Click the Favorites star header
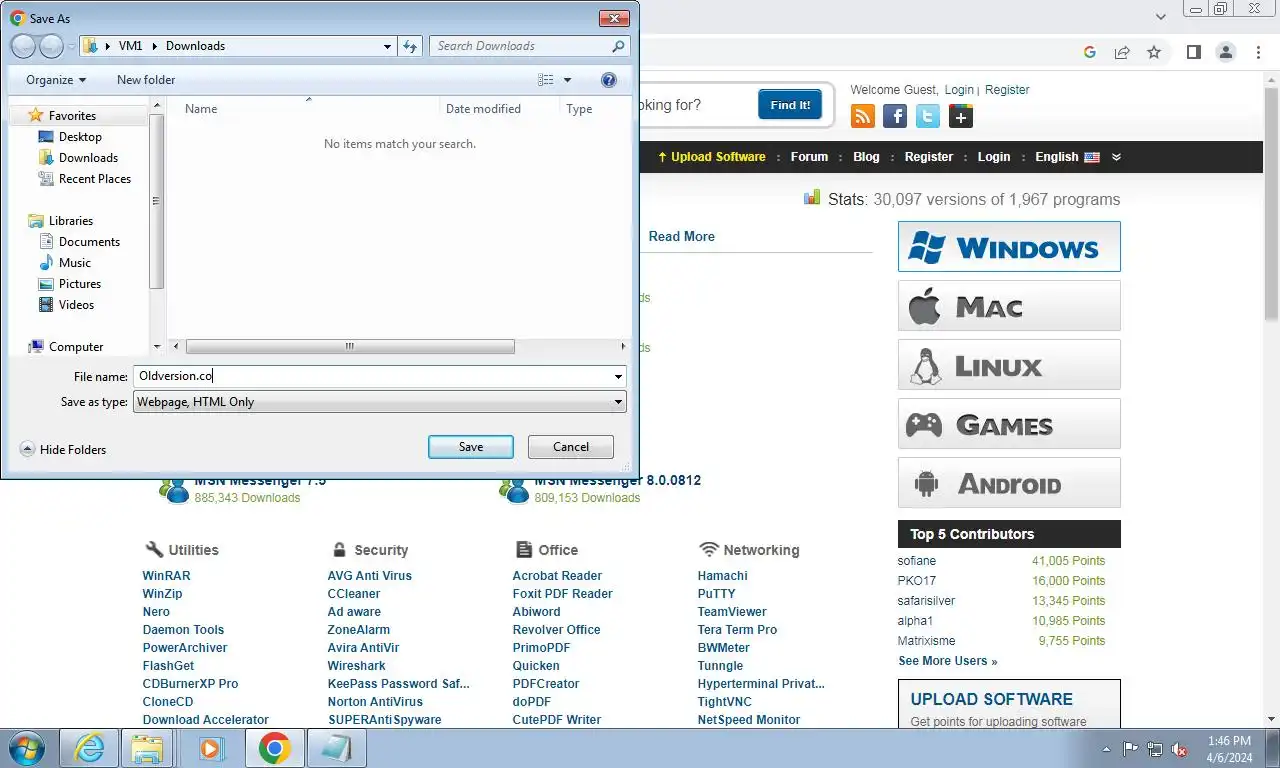The height and width of the screenshot is (768, 1280). point(72,116)
